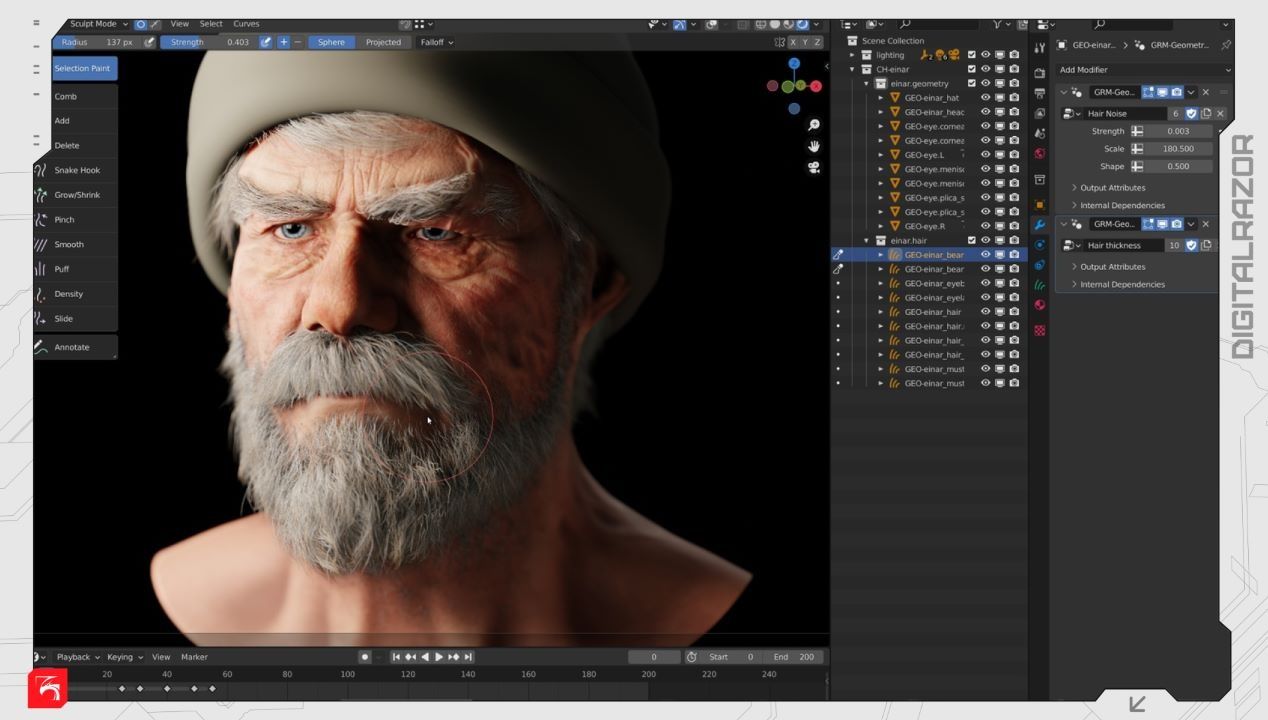Screen dimensions: 1268x720
Task: Open the Select menu in the header
Action: 211,24
